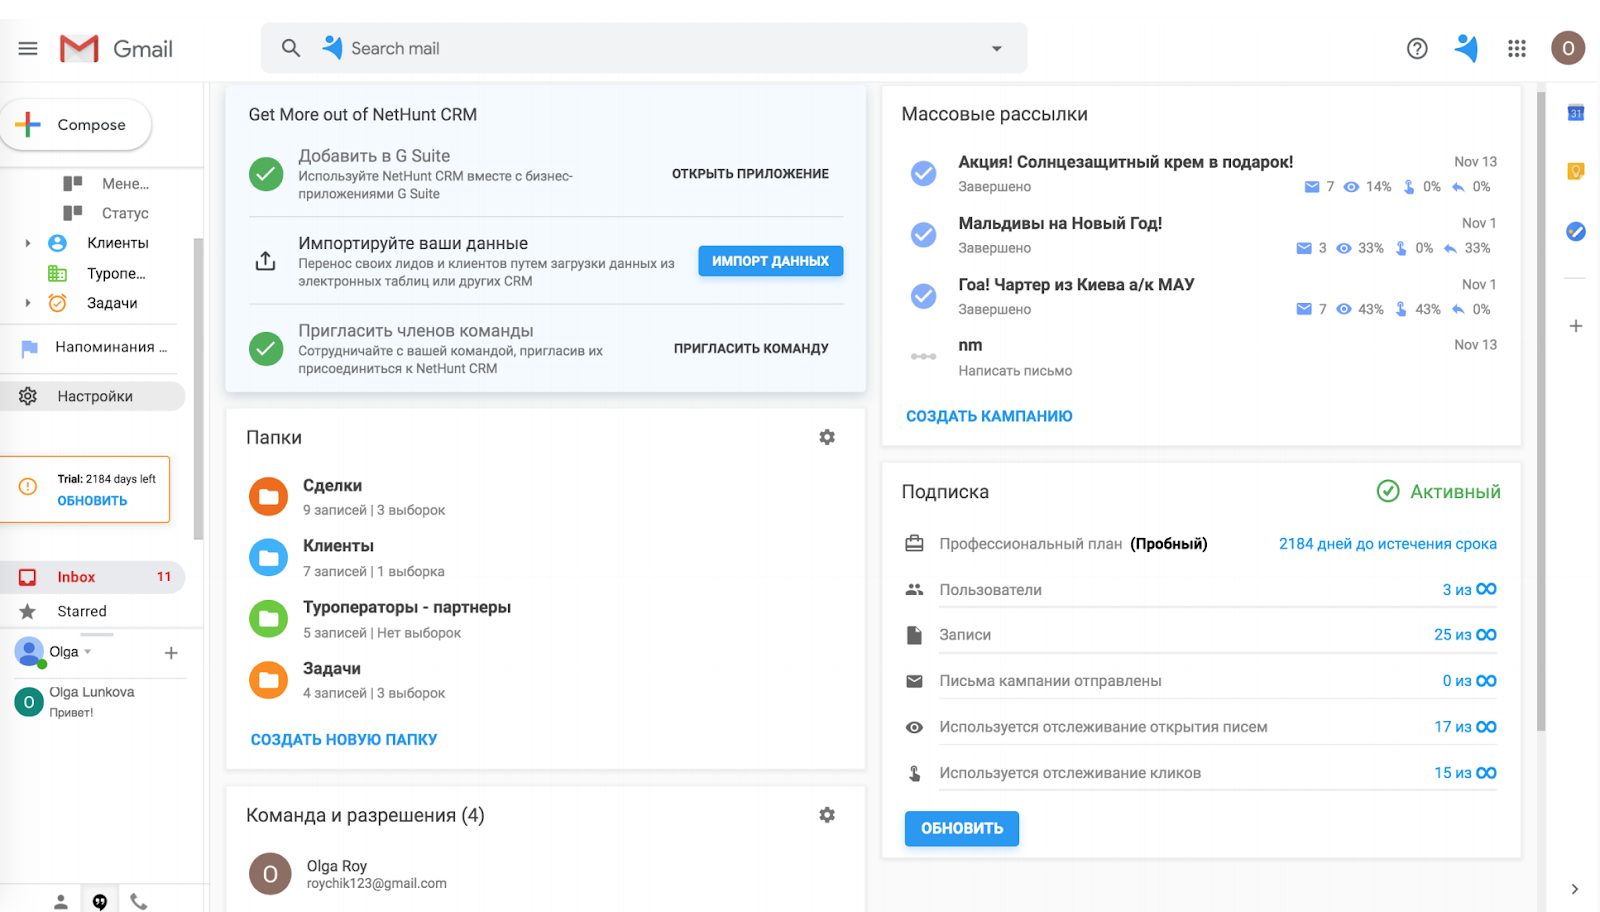Open the account avatar menu

coord(1568,48)
